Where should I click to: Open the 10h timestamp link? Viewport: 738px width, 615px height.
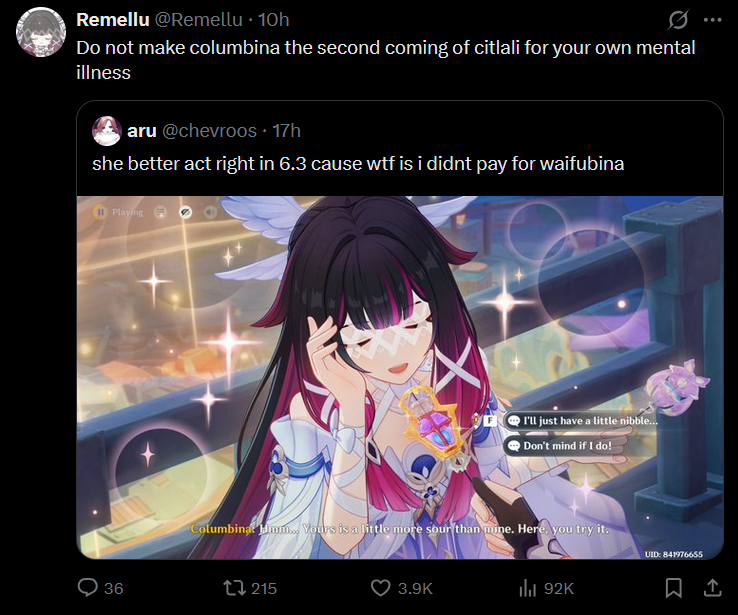tap(273, 20)
